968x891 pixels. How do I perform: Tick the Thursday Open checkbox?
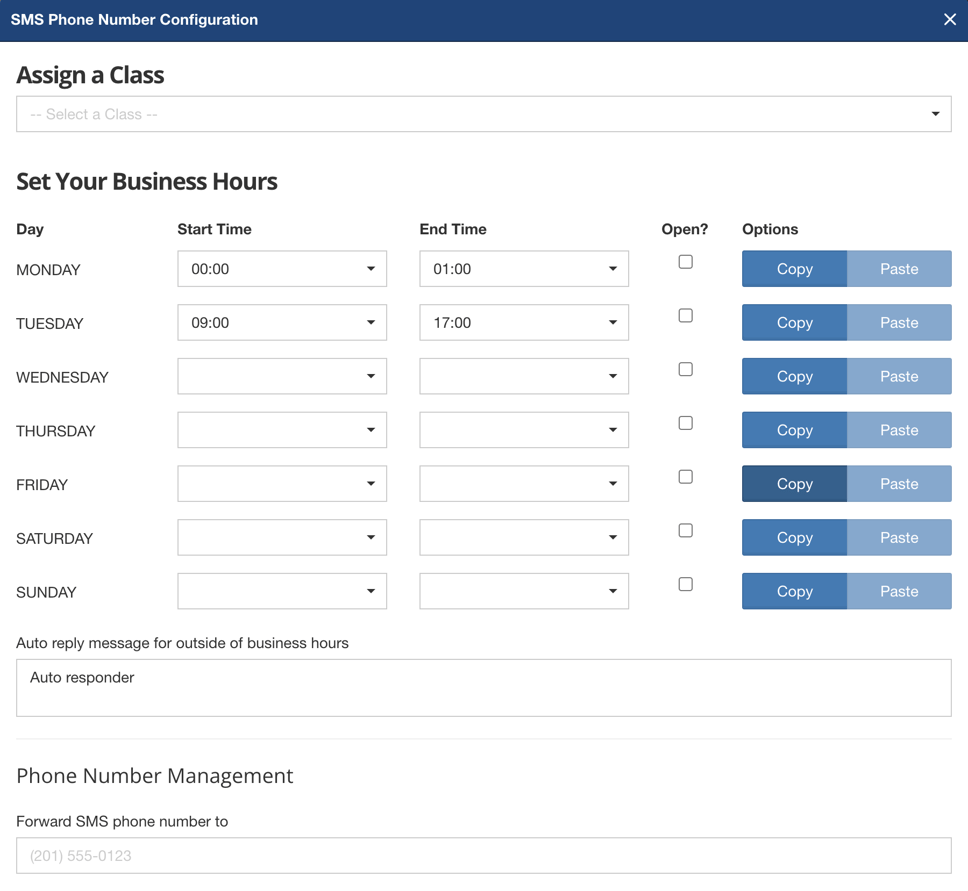685,423
